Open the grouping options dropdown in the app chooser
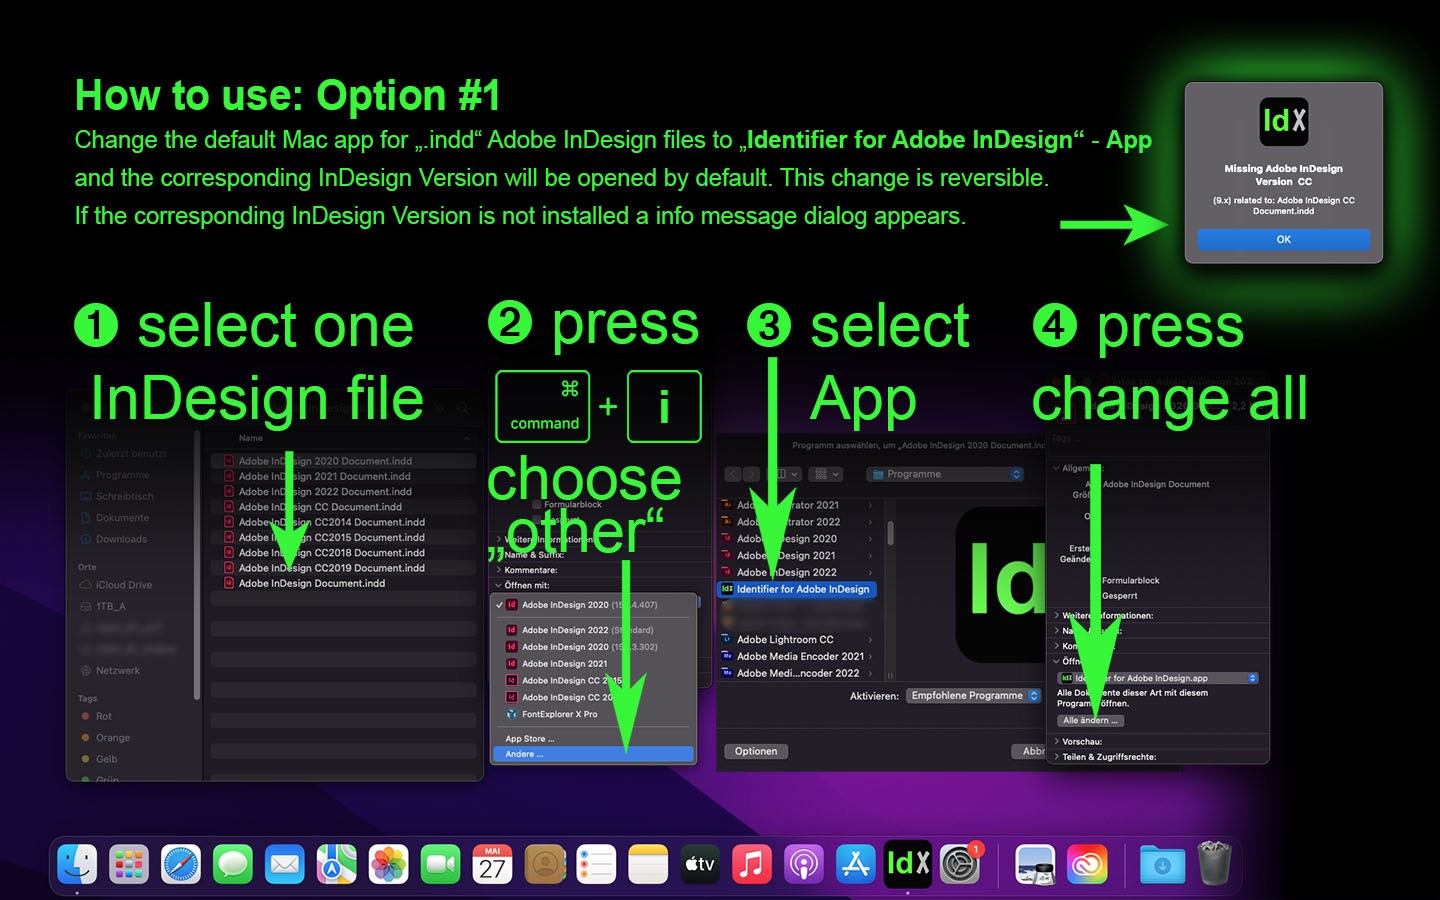The height and width of the screenshot is (900, 1440). coord(828,474)
